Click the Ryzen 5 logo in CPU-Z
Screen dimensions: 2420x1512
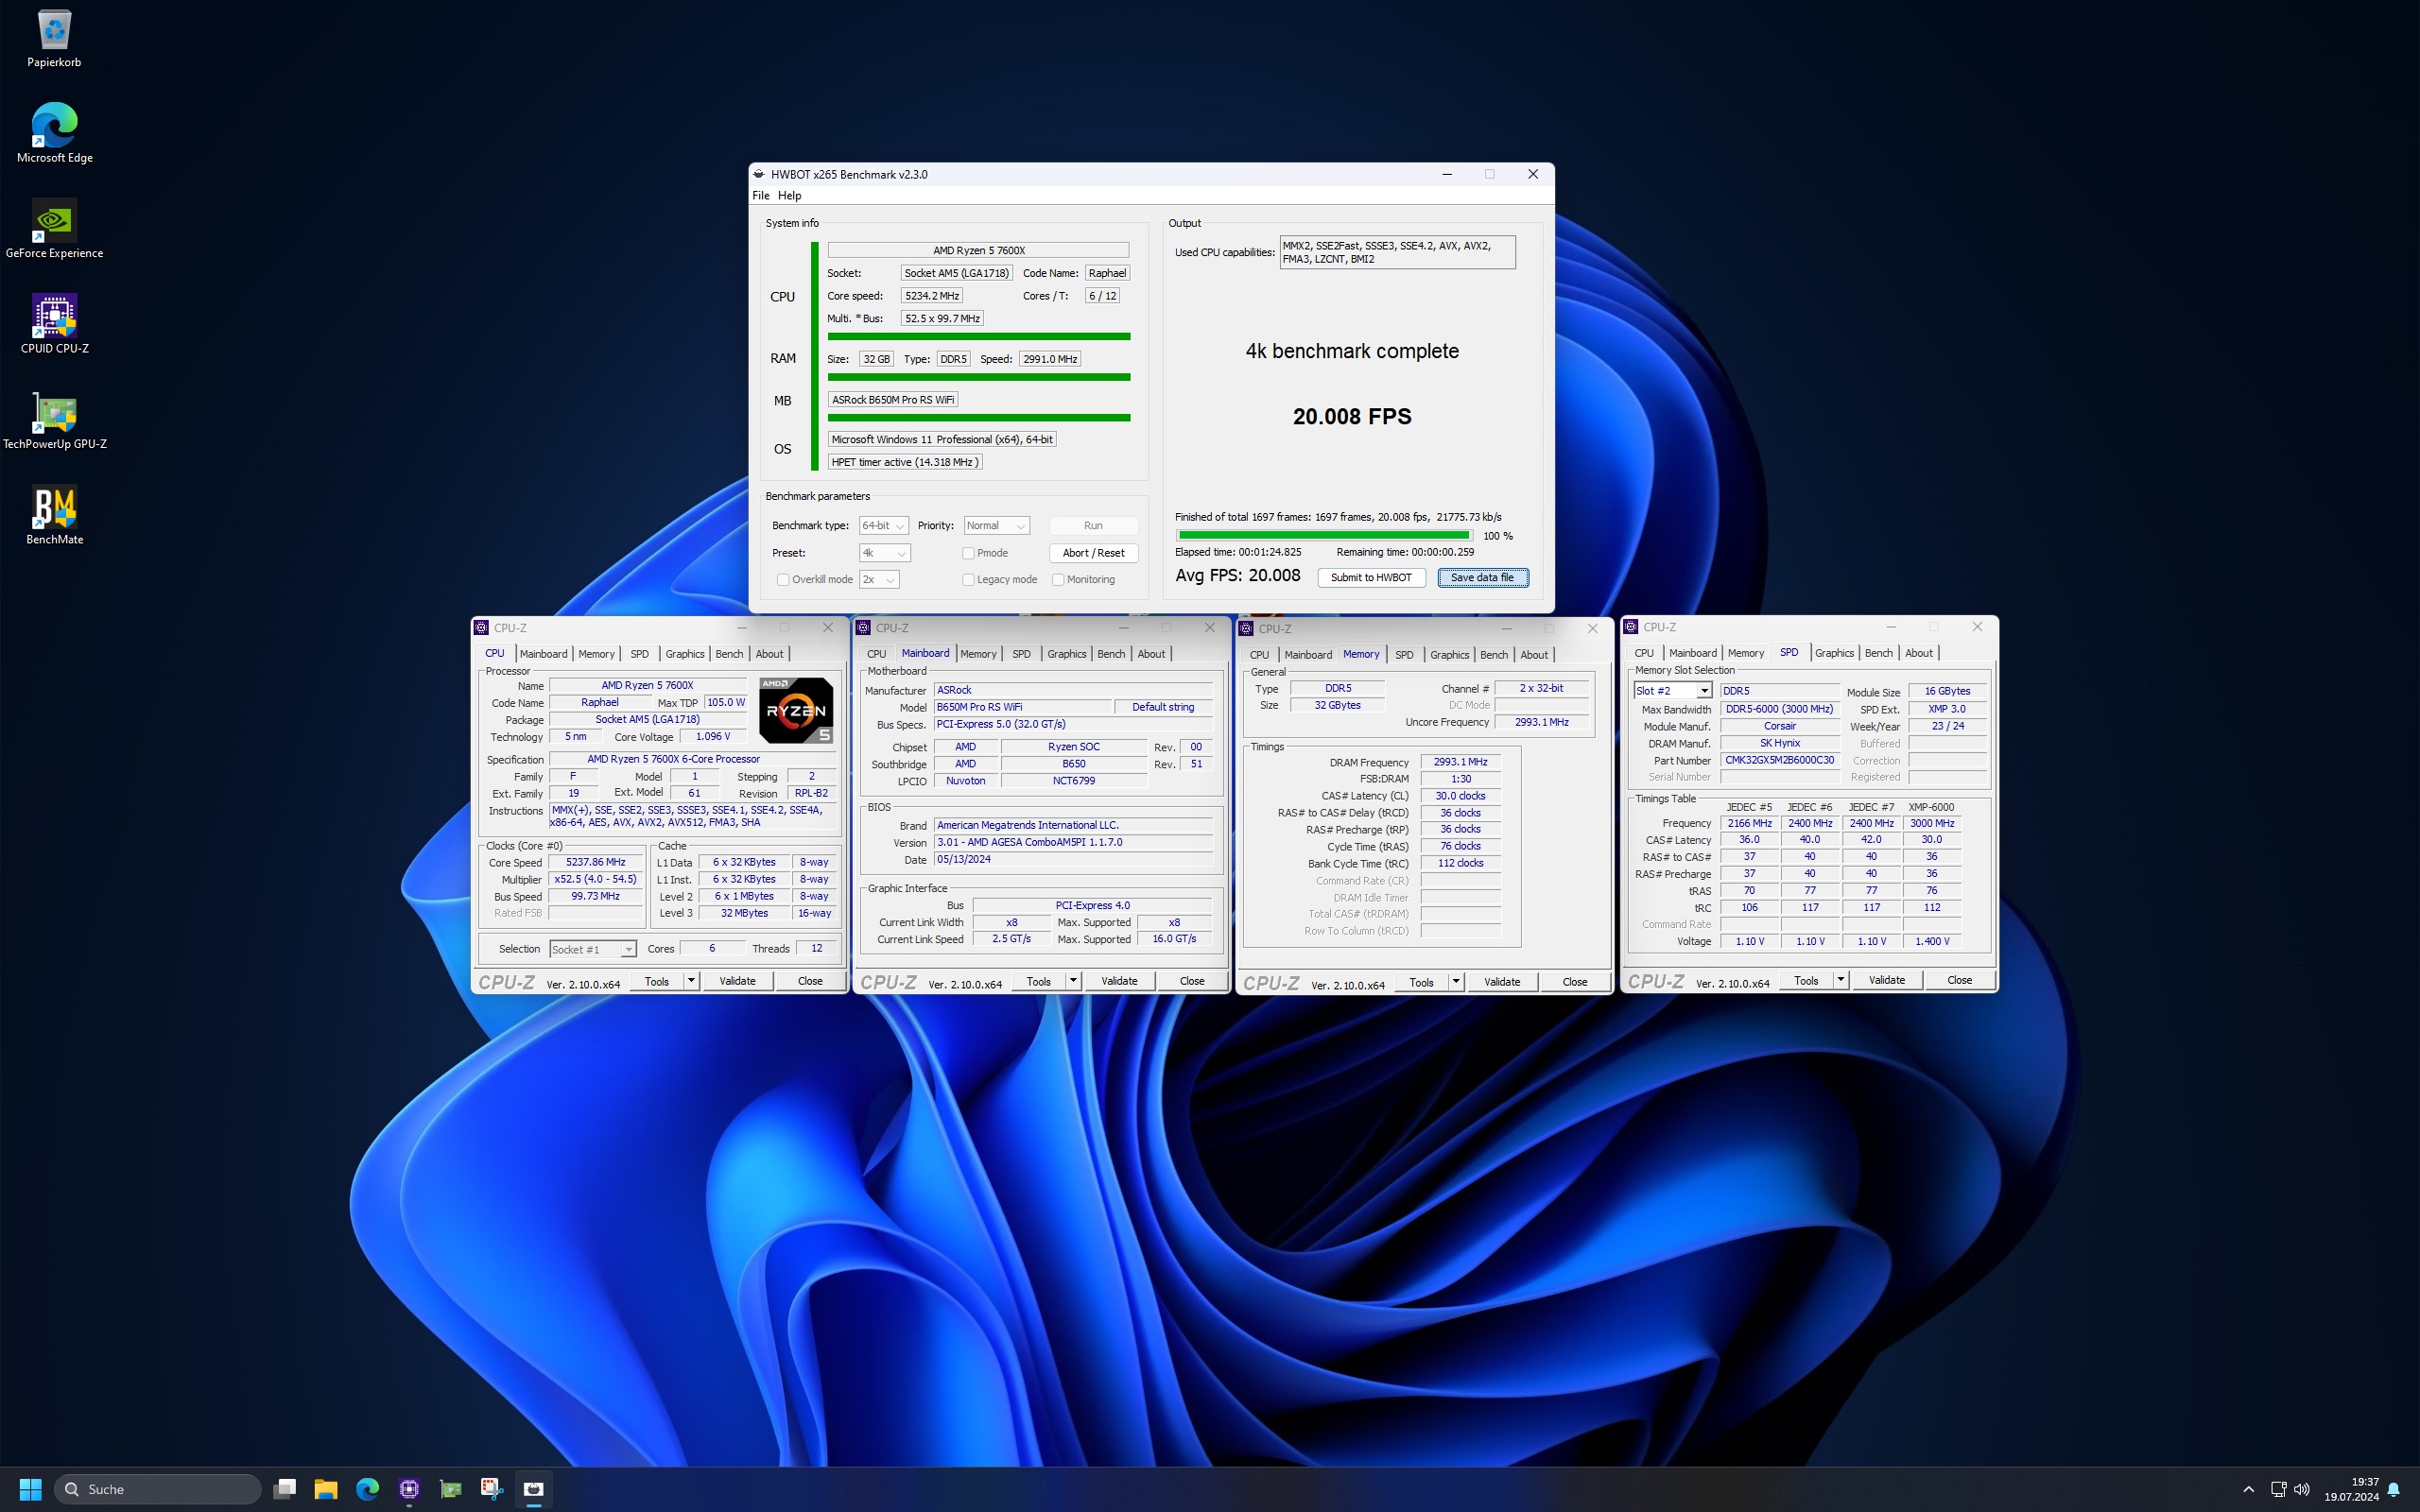(x=795, y=710)
